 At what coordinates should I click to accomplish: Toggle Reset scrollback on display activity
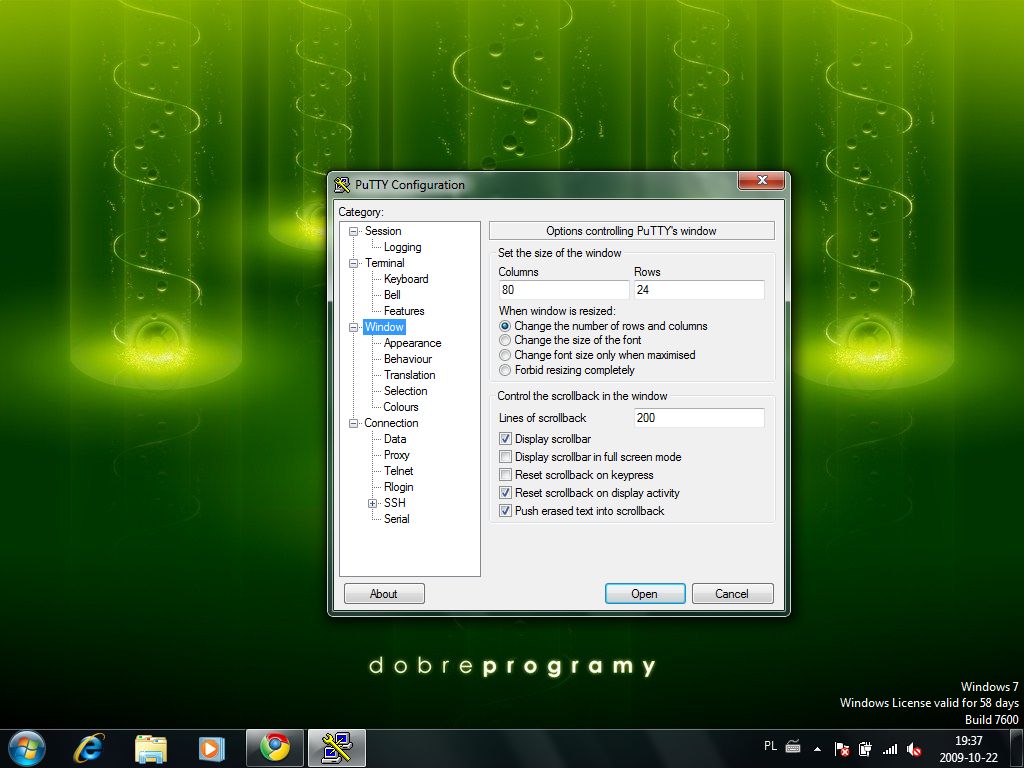pos(505,493)
